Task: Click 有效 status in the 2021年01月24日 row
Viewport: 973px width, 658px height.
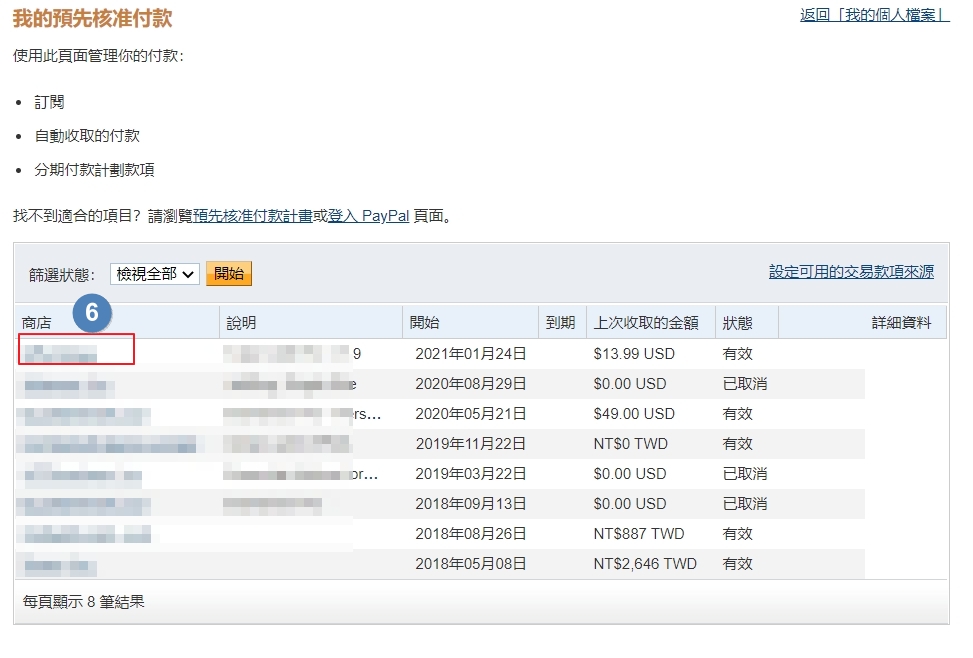Action: [x=738, y=354]
